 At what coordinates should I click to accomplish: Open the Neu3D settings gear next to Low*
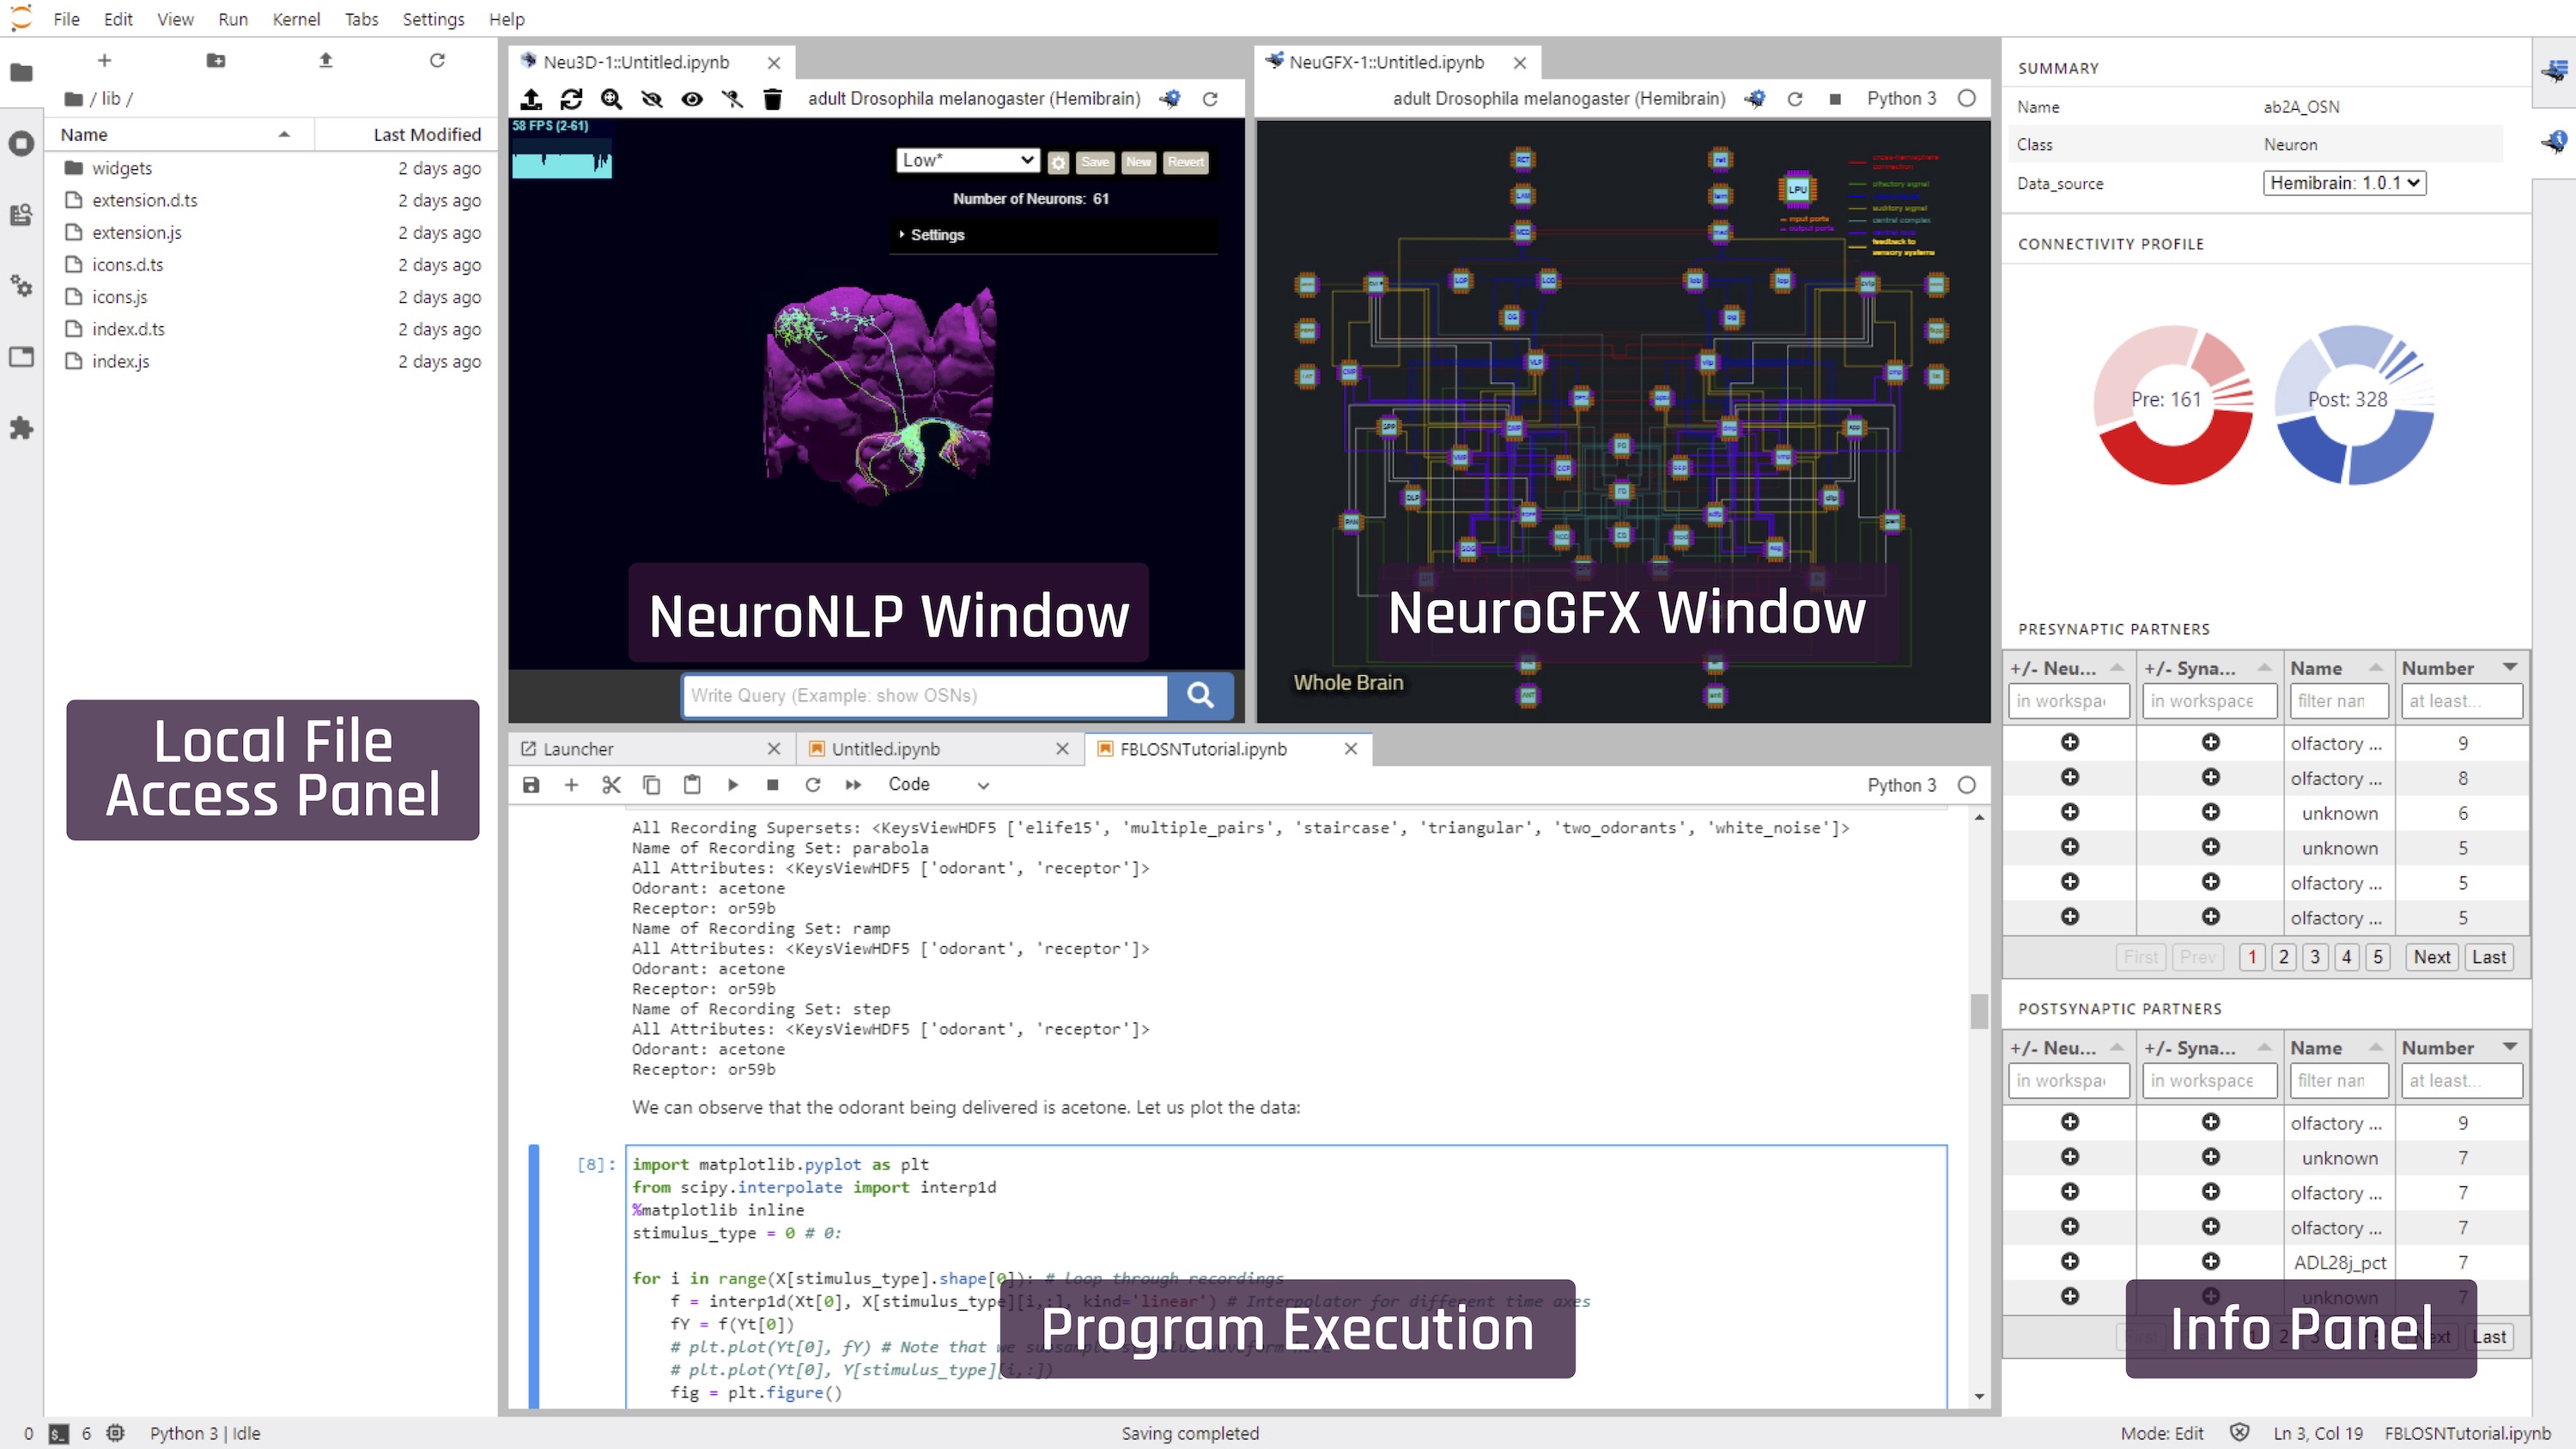click(x=1058, y=162)
